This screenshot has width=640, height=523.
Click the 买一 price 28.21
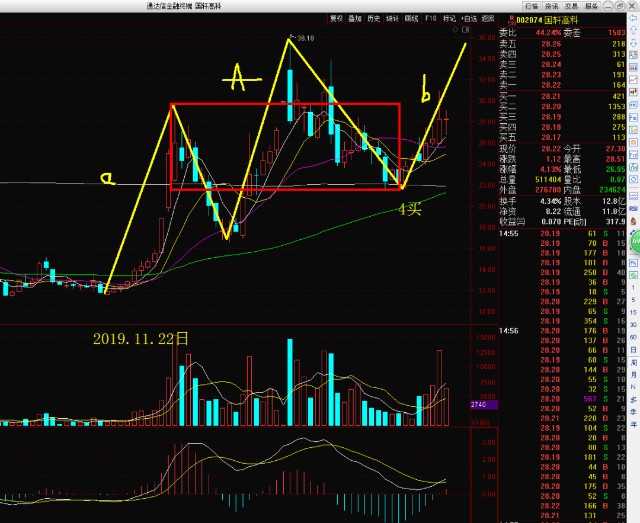551,96
